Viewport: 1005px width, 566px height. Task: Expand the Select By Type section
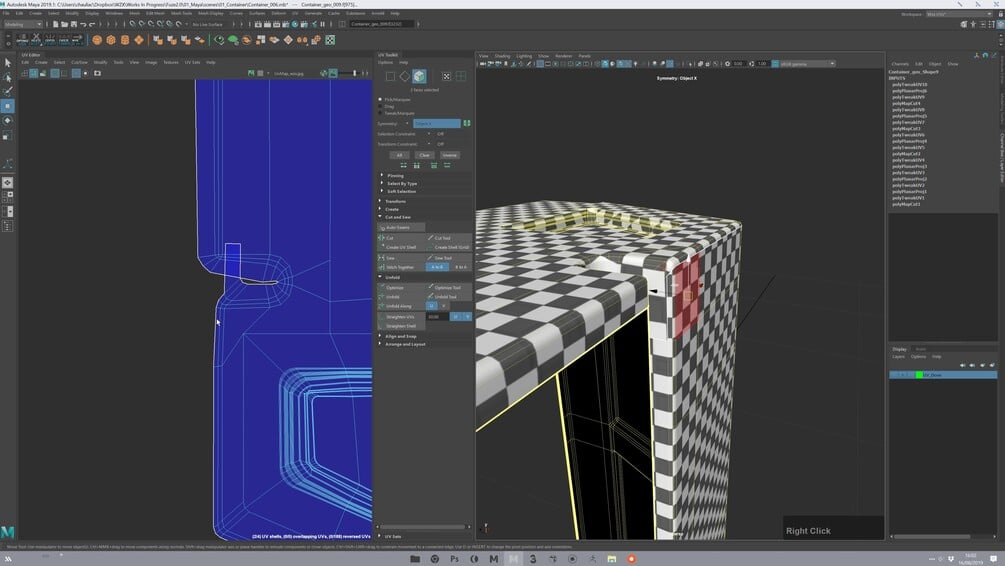pos(401,183)
